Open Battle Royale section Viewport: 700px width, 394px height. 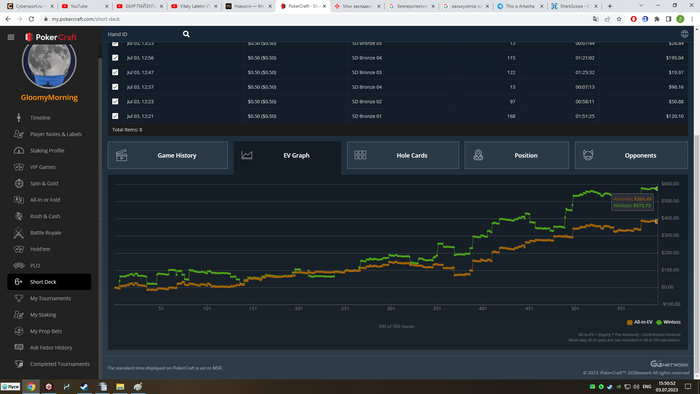[x=46, y=233]
